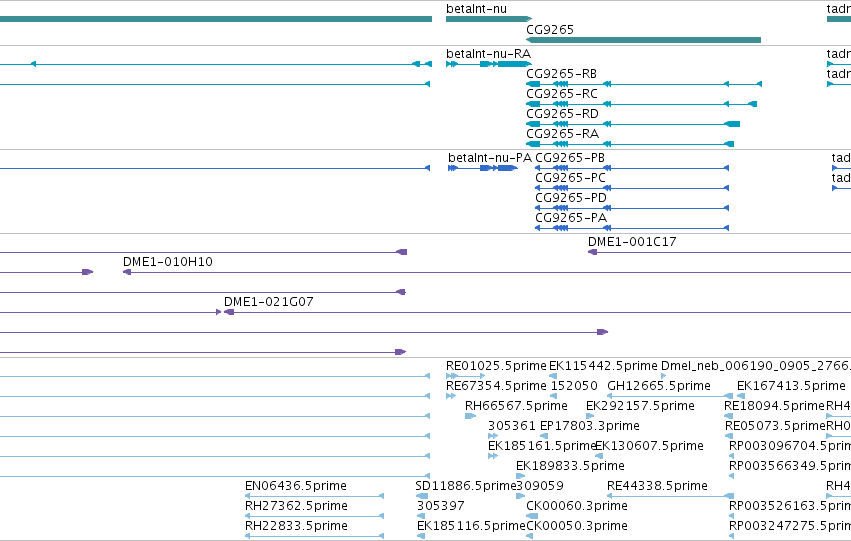Click EK167413.5prime EST label
851x541 pixels.
tap(791, 386)
